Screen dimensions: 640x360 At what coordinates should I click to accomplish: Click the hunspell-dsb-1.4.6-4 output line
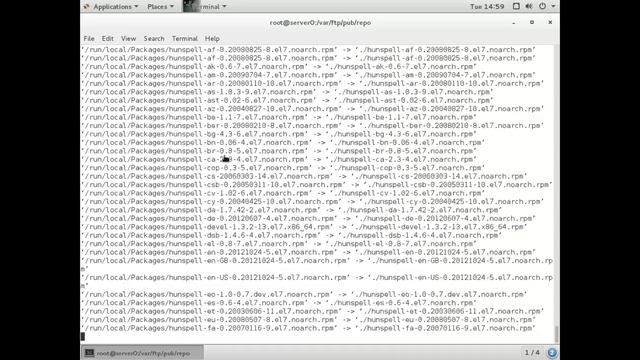tap(291, 235)
